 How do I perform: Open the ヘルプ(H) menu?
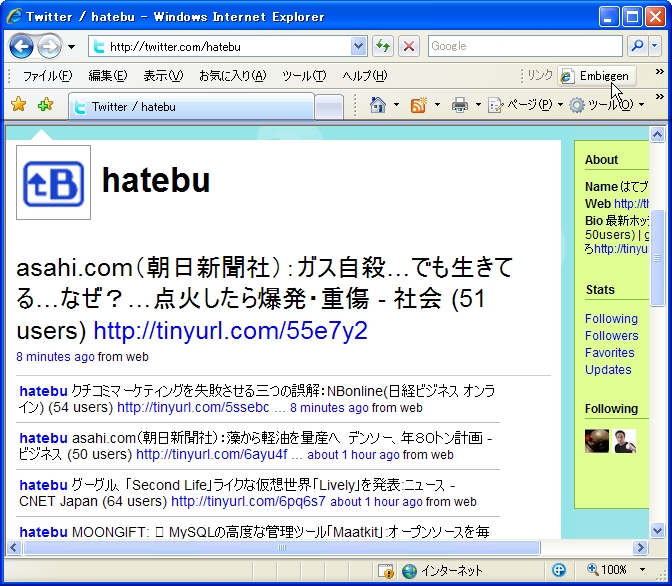pos(364,76)
